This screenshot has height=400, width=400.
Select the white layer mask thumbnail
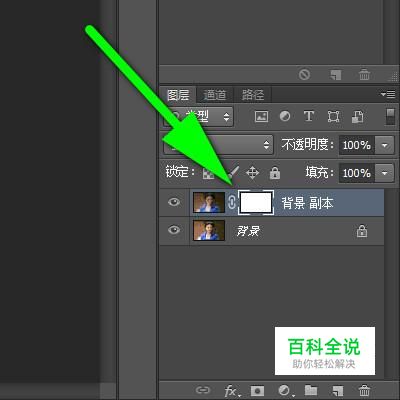(x=256, y=202)
